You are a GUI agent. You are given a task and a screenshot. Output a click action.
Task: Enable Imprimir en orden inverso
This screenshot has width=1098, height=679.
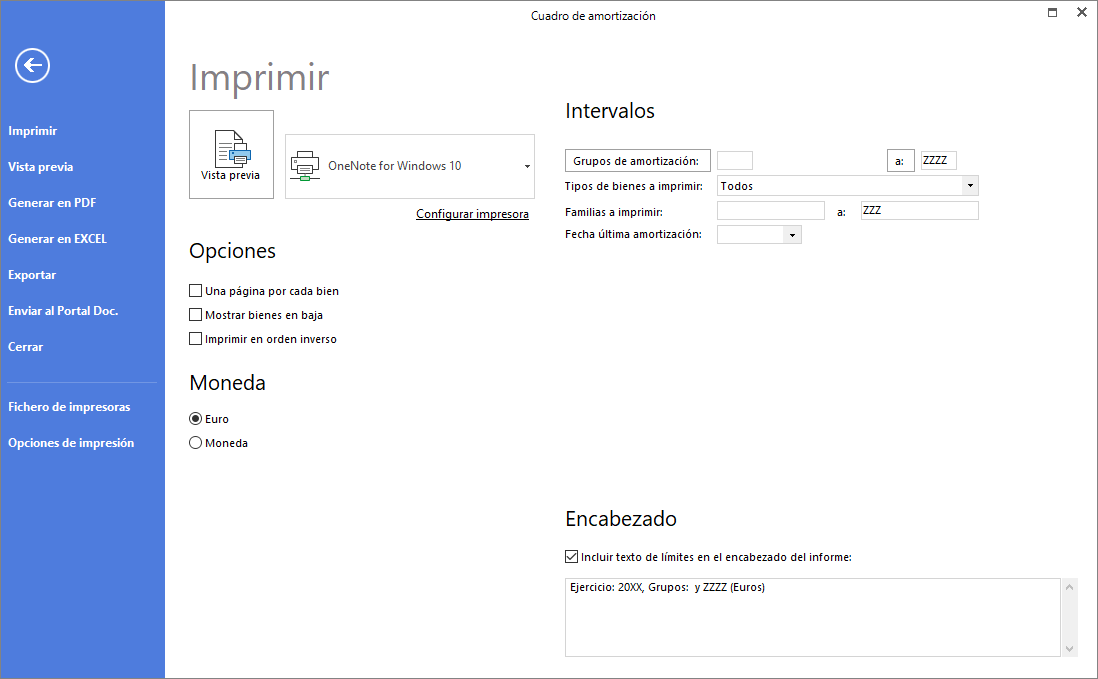[x=195, y=338]
